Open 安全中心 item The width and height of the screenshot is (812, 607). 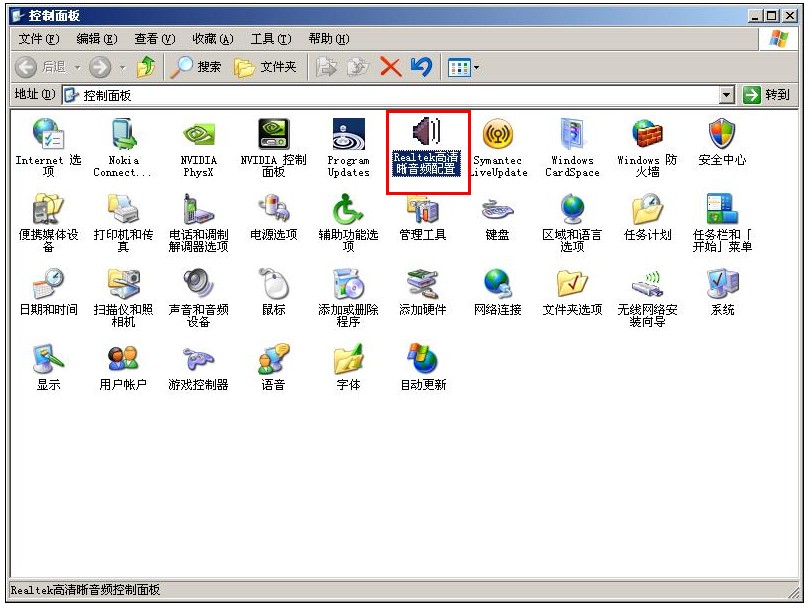(722, 142)
